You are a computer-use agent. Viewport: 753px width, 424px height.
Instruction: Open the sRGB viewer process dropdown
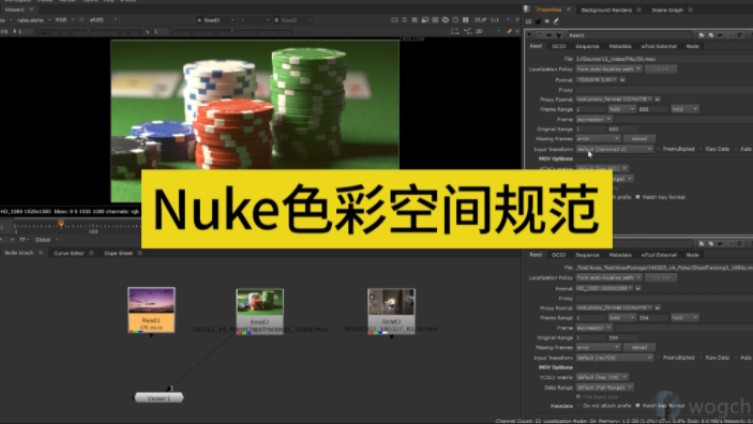102,20
